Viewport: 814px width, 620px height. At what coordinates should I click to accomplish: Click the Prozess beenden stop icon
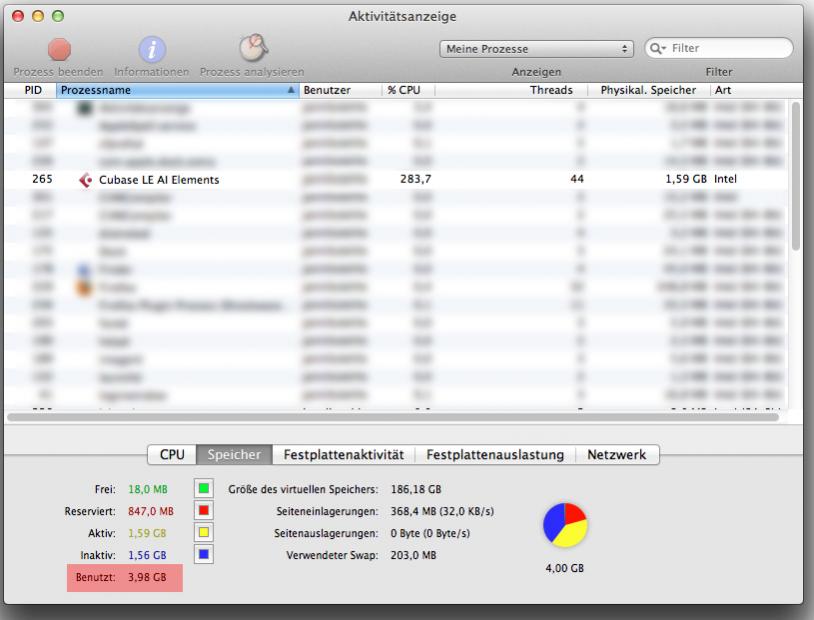point(58,50)
